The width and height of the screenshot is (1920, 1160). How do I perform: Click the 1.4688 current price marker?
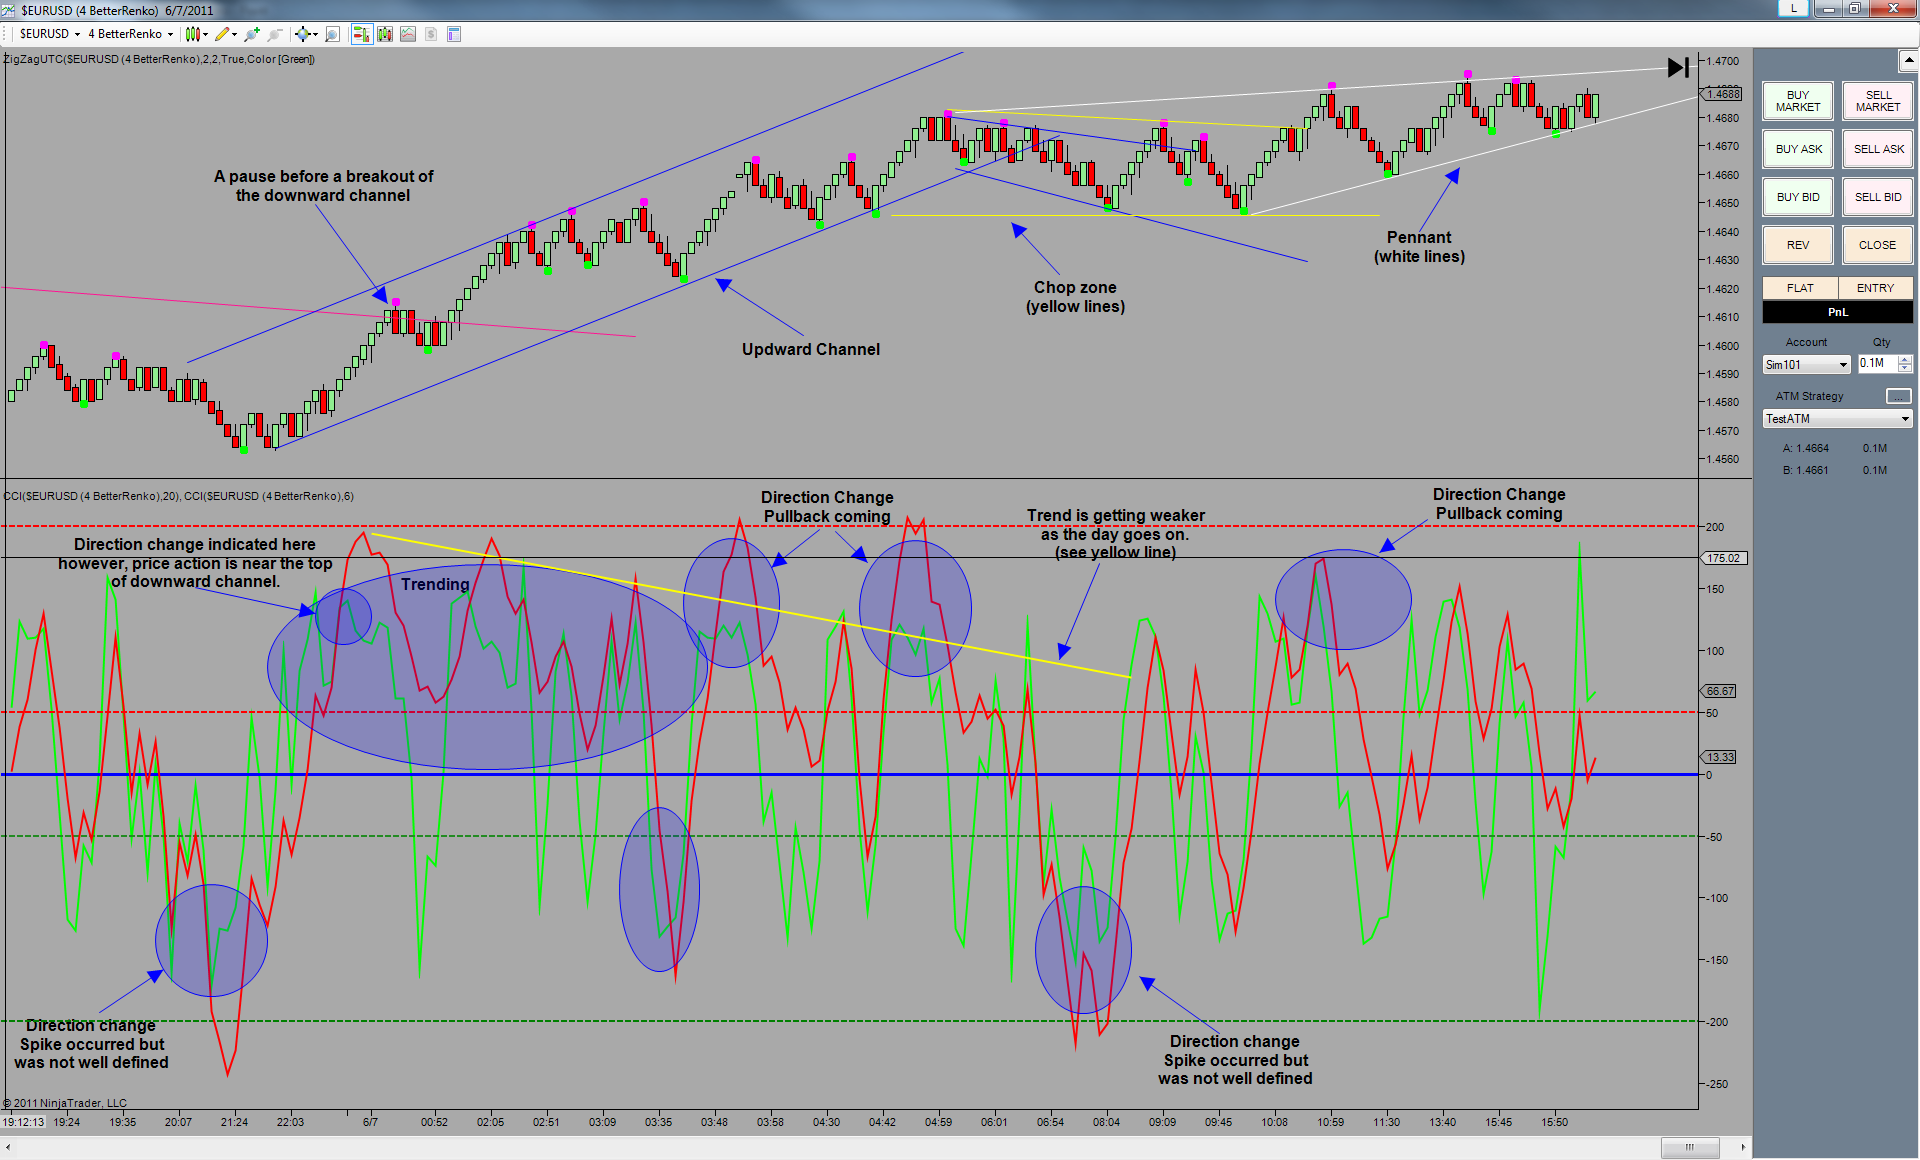click(x=1722, y=94)
